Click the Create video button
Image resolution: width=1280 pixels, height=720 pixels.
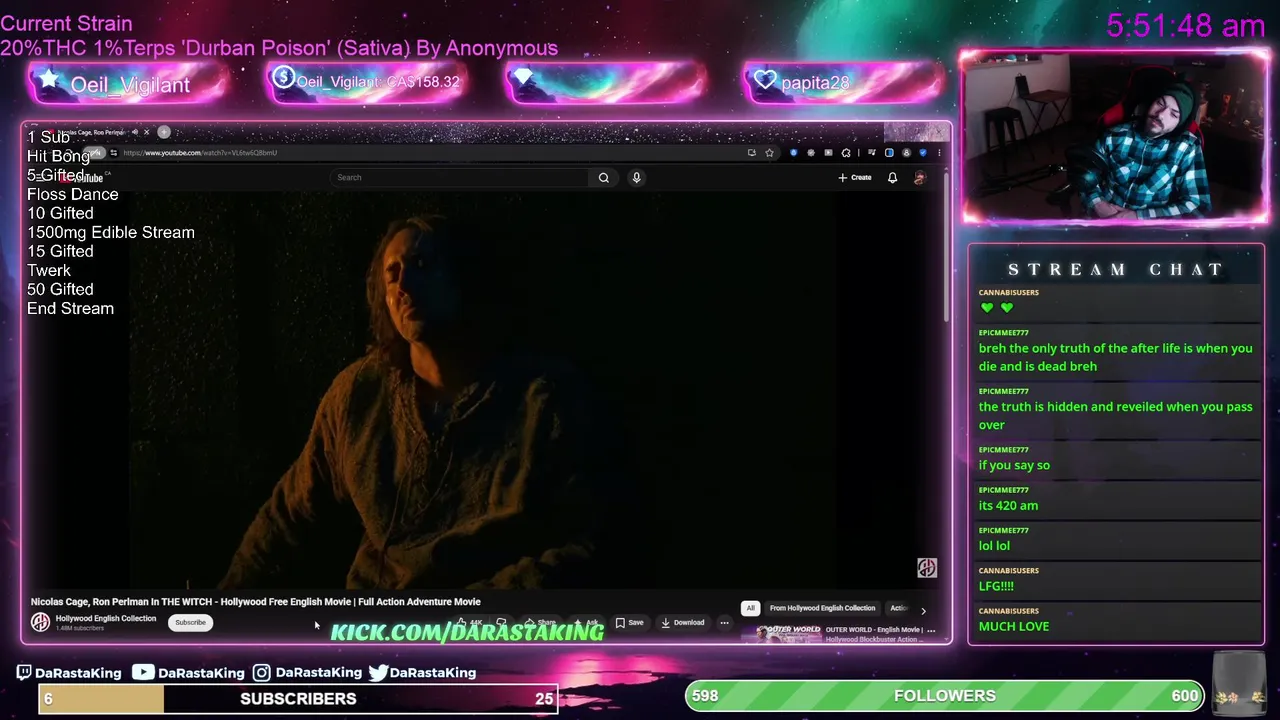(855, 177)
